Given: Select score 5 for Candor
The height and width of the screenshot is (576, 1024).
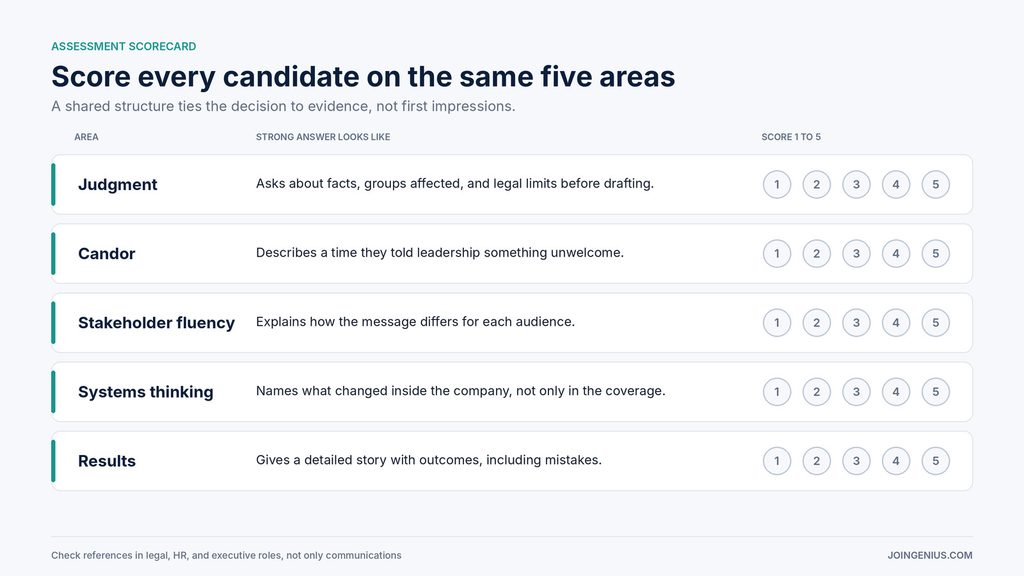Looking at the screenshot, I should (935, 253).
